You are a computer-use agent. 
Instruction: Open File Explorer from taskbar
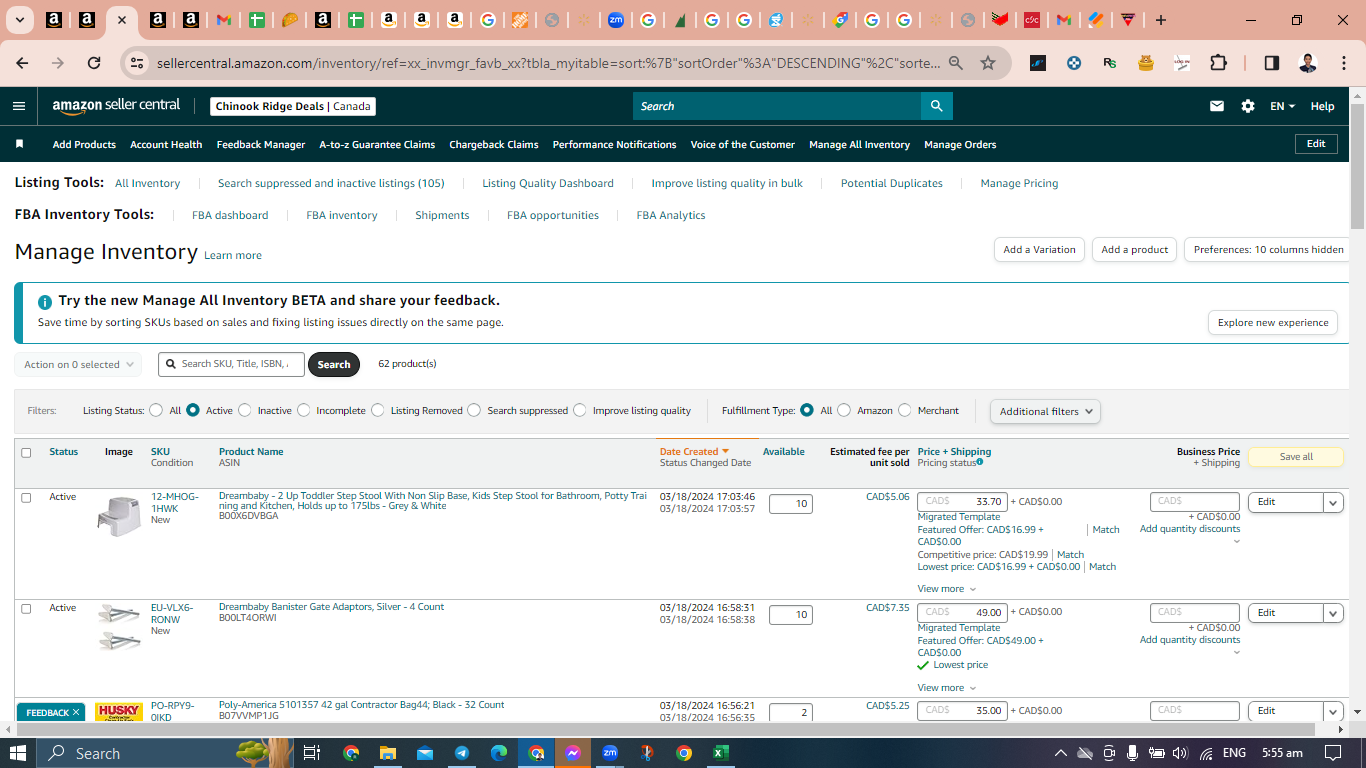tap(387, 753)
